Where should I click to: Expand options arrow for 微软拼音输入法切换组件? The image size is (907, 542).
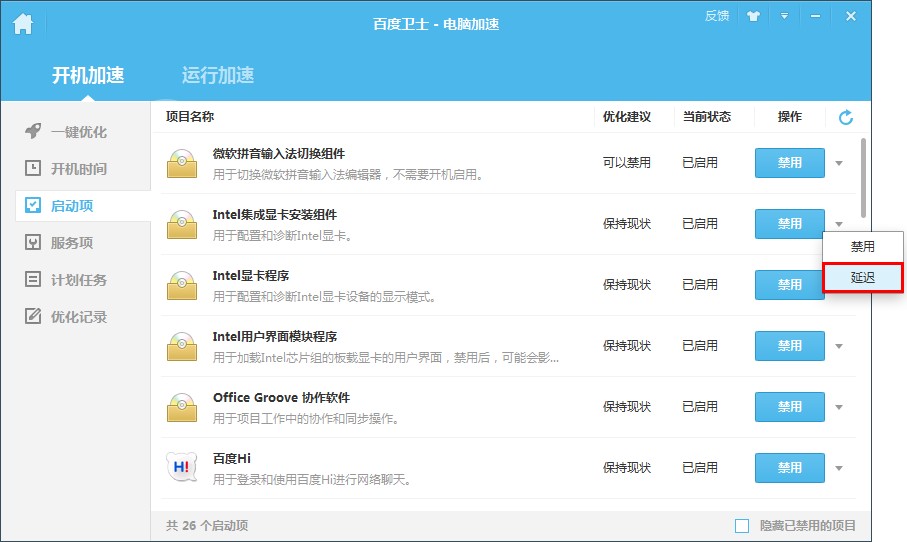[x=839, y=163]
